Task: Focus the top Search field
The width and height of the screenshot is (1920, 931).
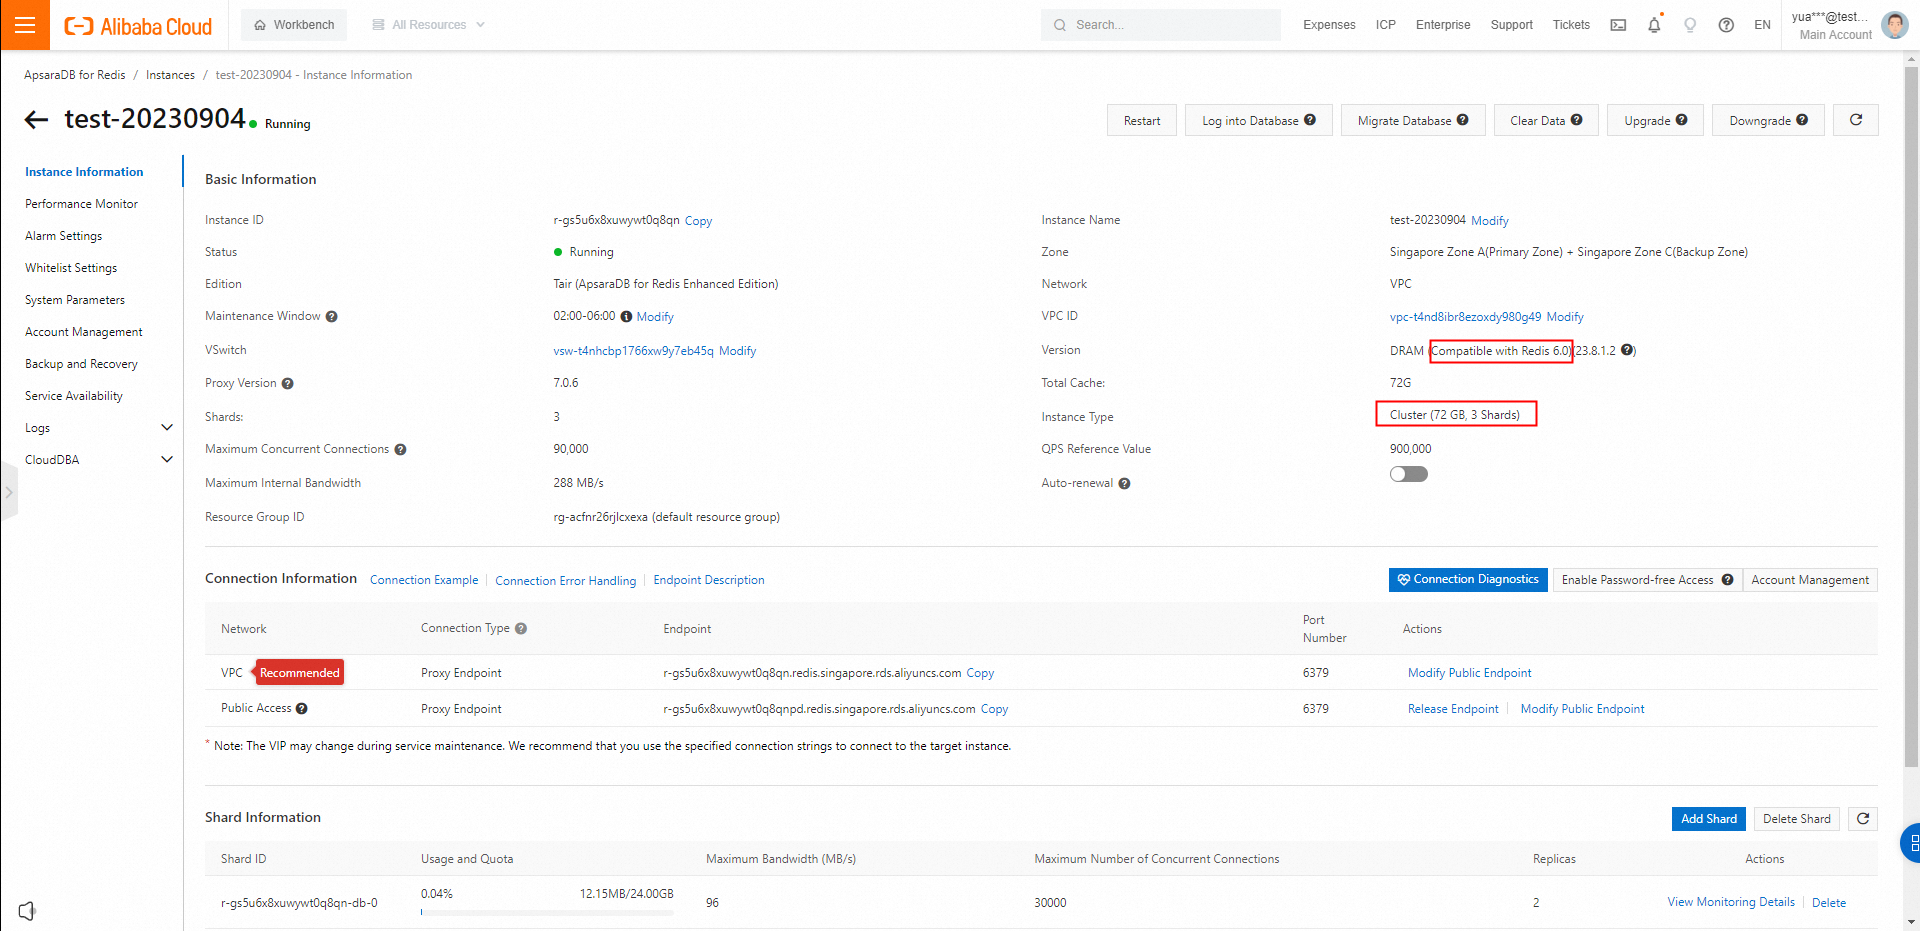Action: [x=1161, y=25]
